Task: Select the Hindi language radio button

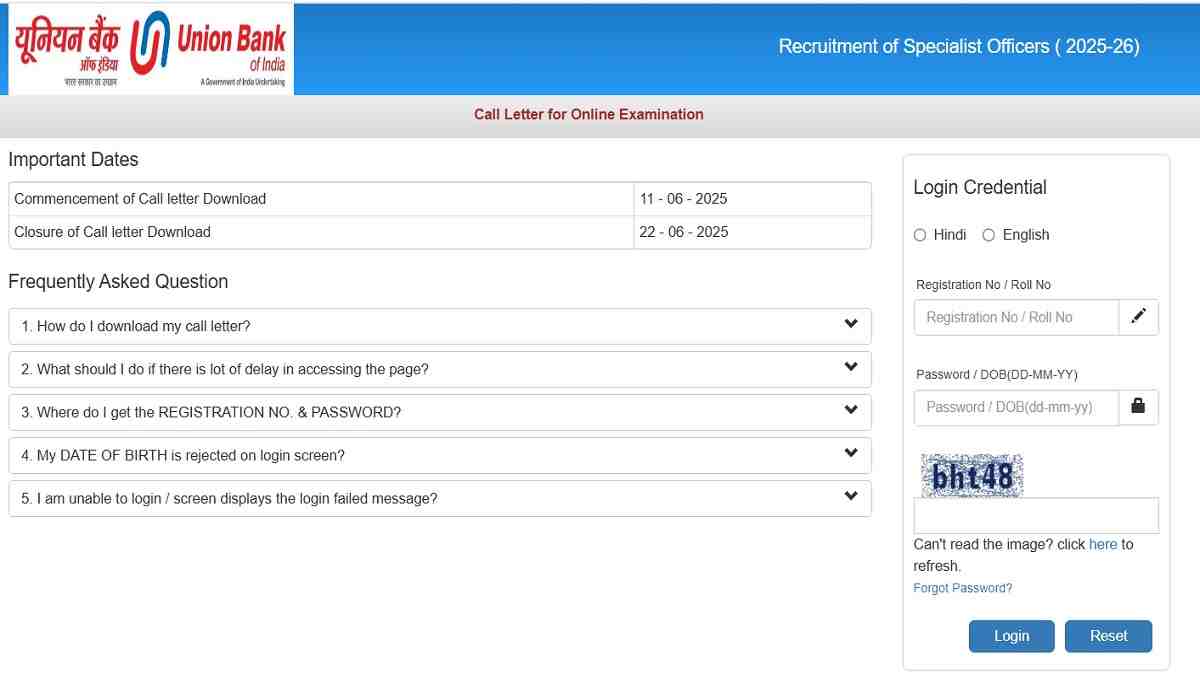Action: pos(920,235)
